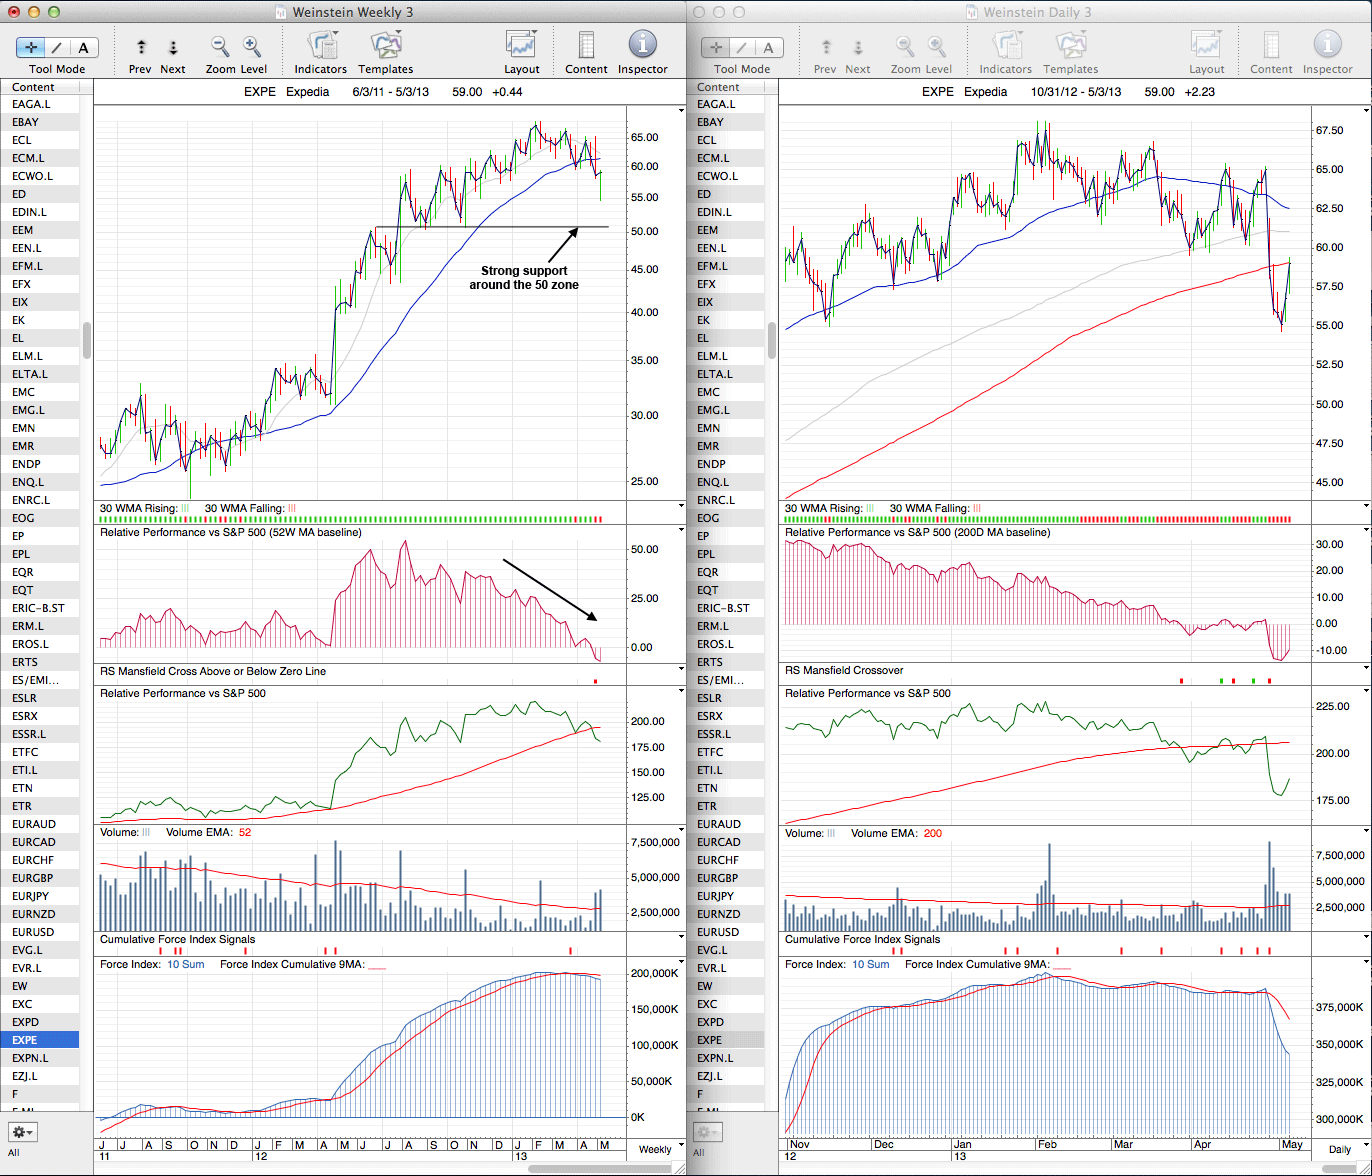
Task: Open gear action menu below Weekly content list
Action: [x=22, y=1132]
